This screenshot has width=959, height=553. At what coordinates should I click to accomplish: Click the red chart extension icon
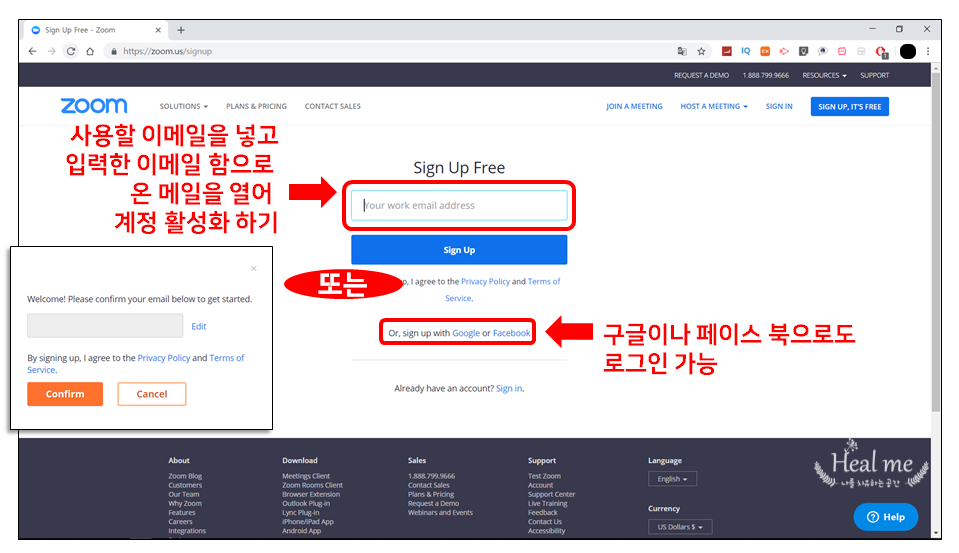click(727, 51)
